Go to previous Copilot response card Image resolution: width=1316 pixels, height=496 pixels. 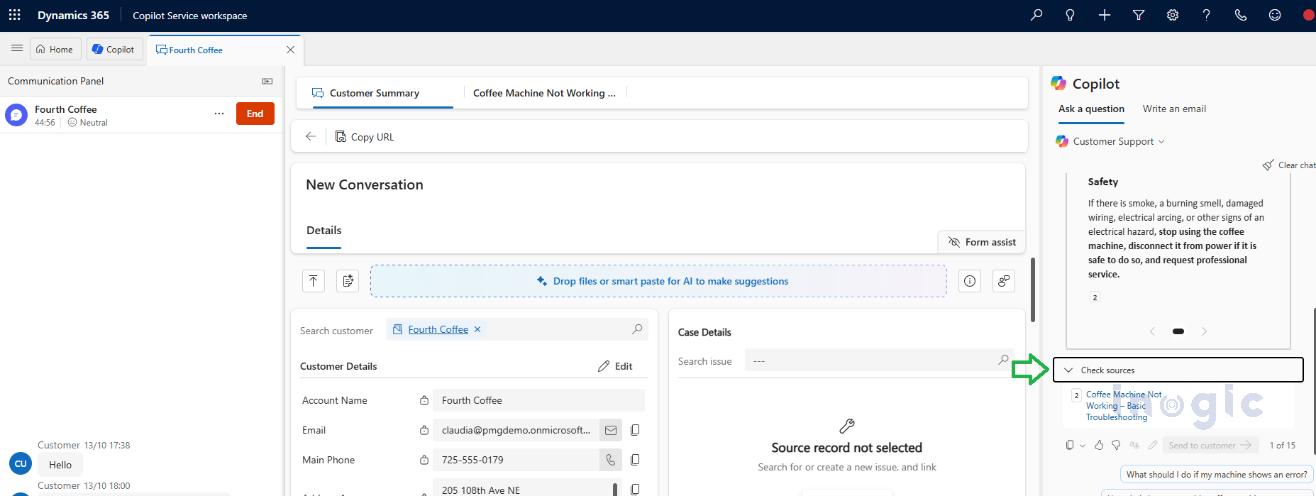click(1152, 331)
